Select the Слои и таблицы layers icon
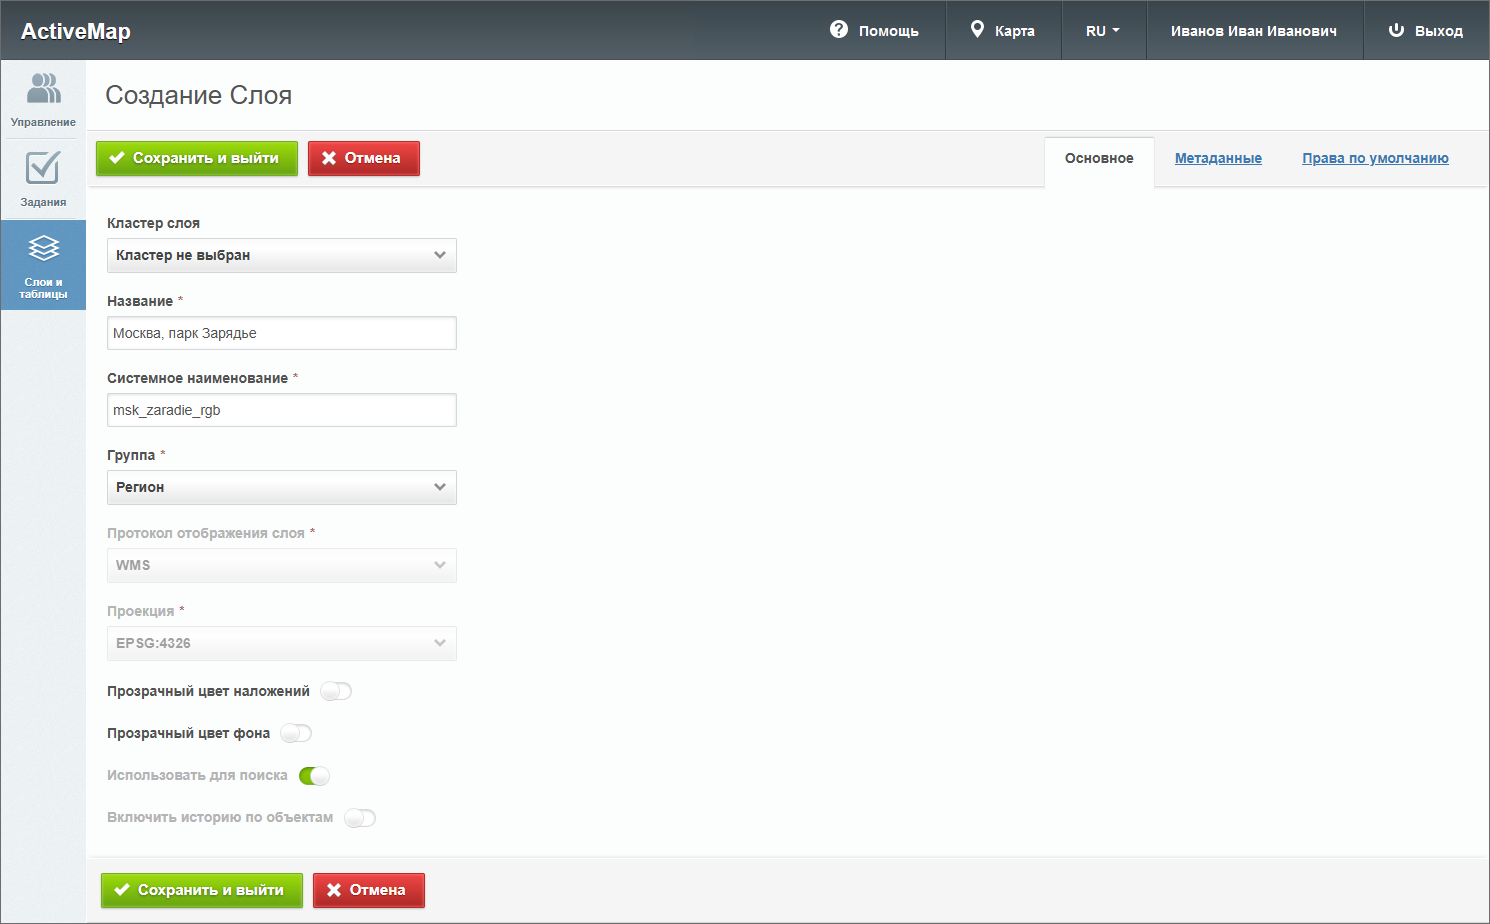Screen dimensions: 1490x924 (43, 248)
